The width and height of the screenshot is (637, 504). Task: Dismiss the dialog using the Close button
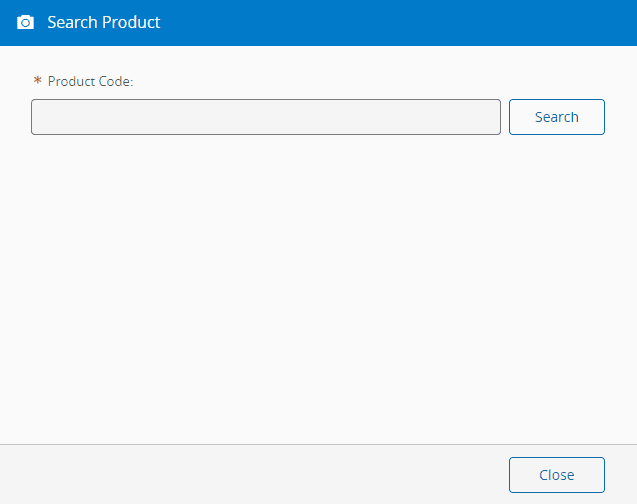pos(556,475)
